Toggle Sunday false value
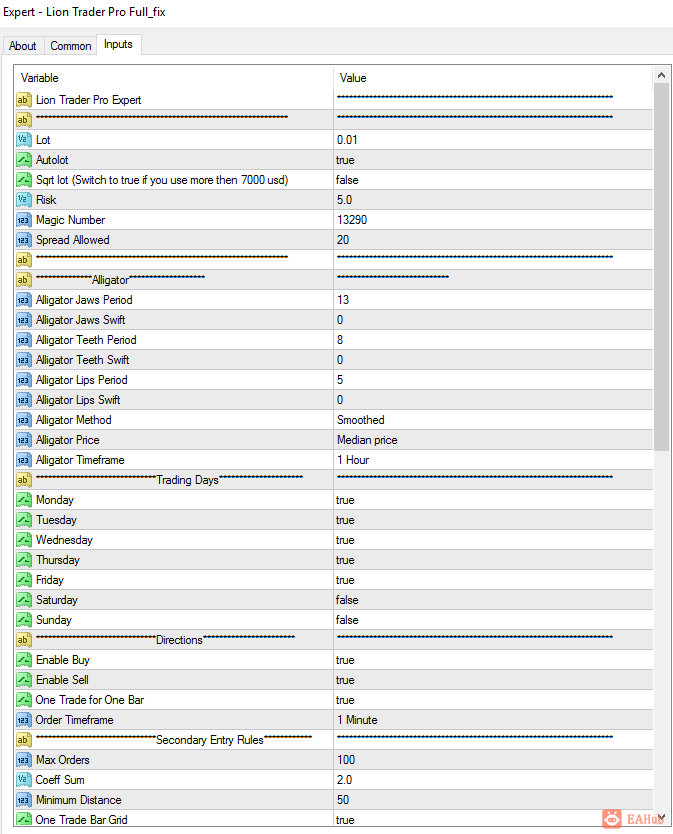The height and width of the screenshot is (834, 673). tap(493, 620)
